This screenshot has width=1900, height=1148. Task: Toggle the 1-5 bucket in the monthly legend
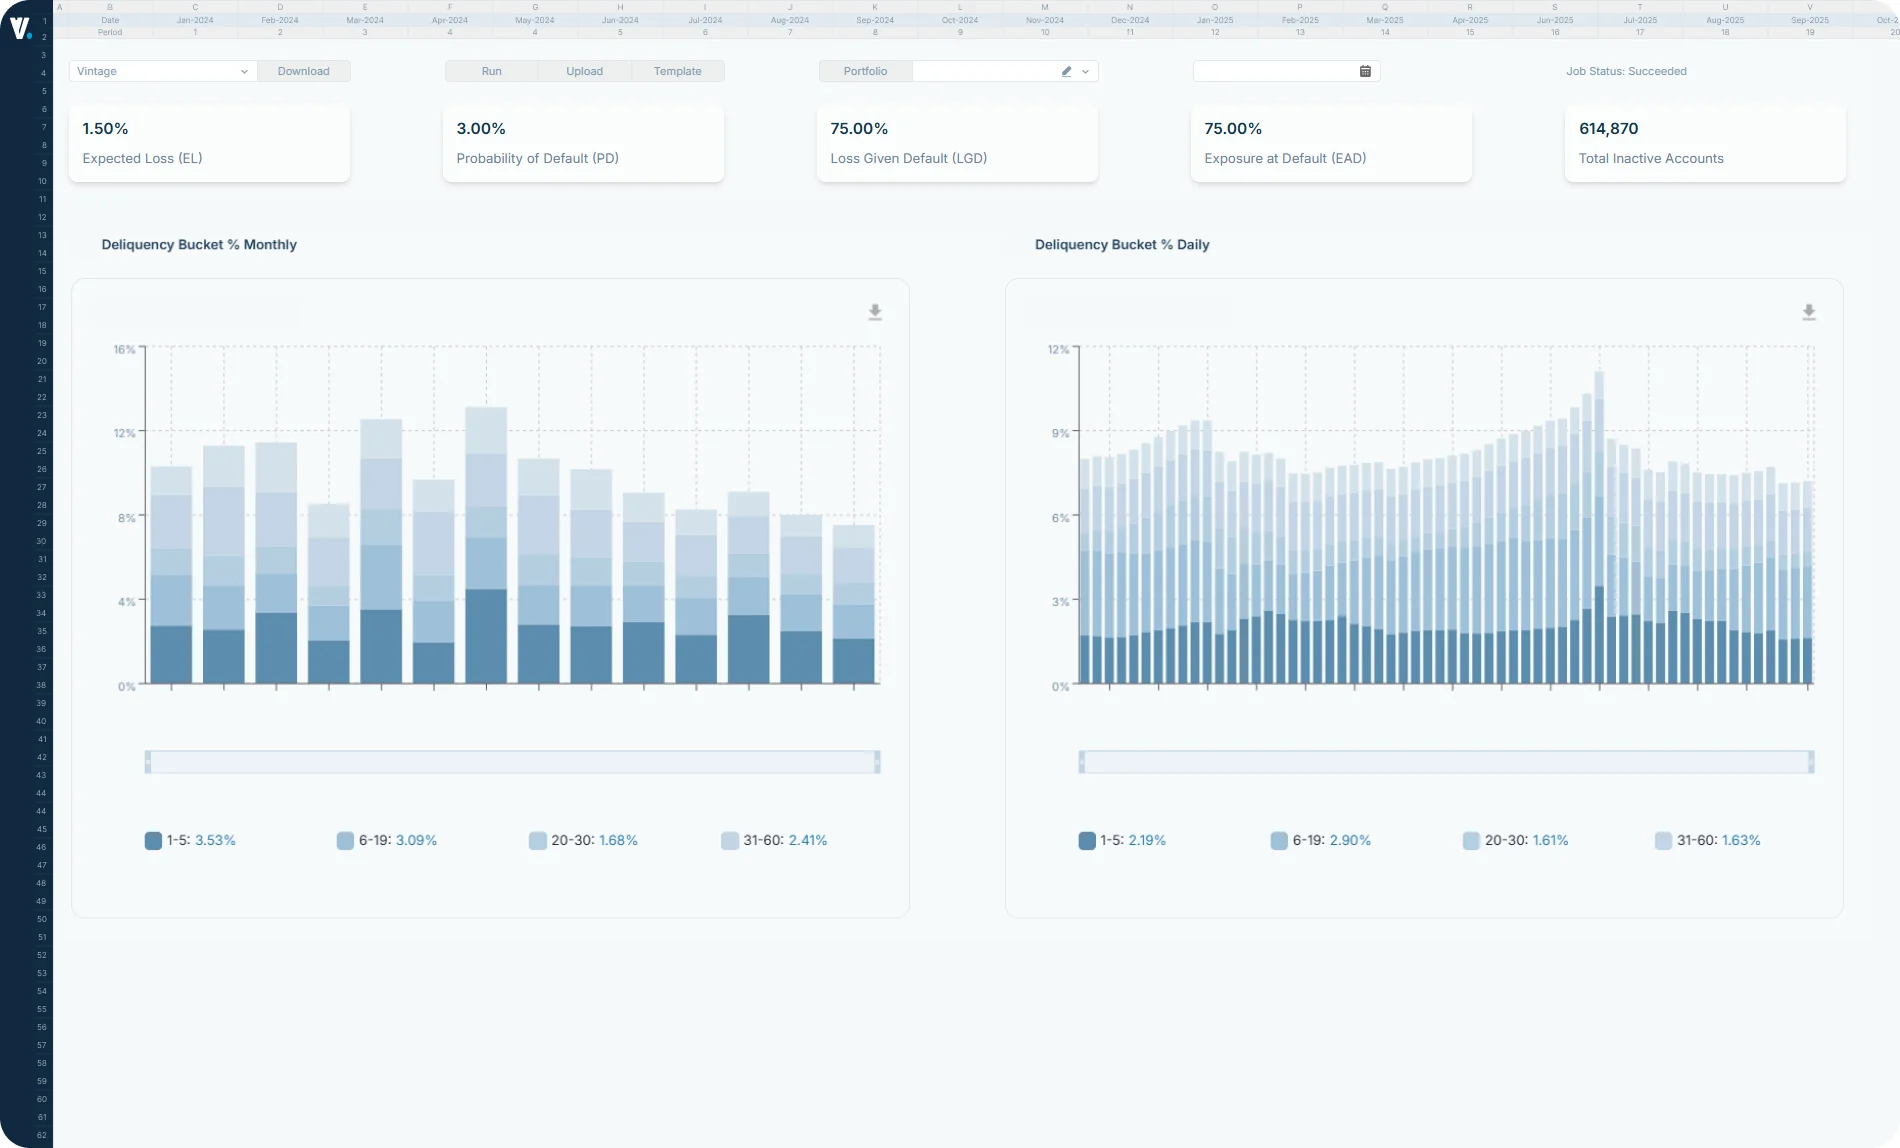tap(190, 840)
